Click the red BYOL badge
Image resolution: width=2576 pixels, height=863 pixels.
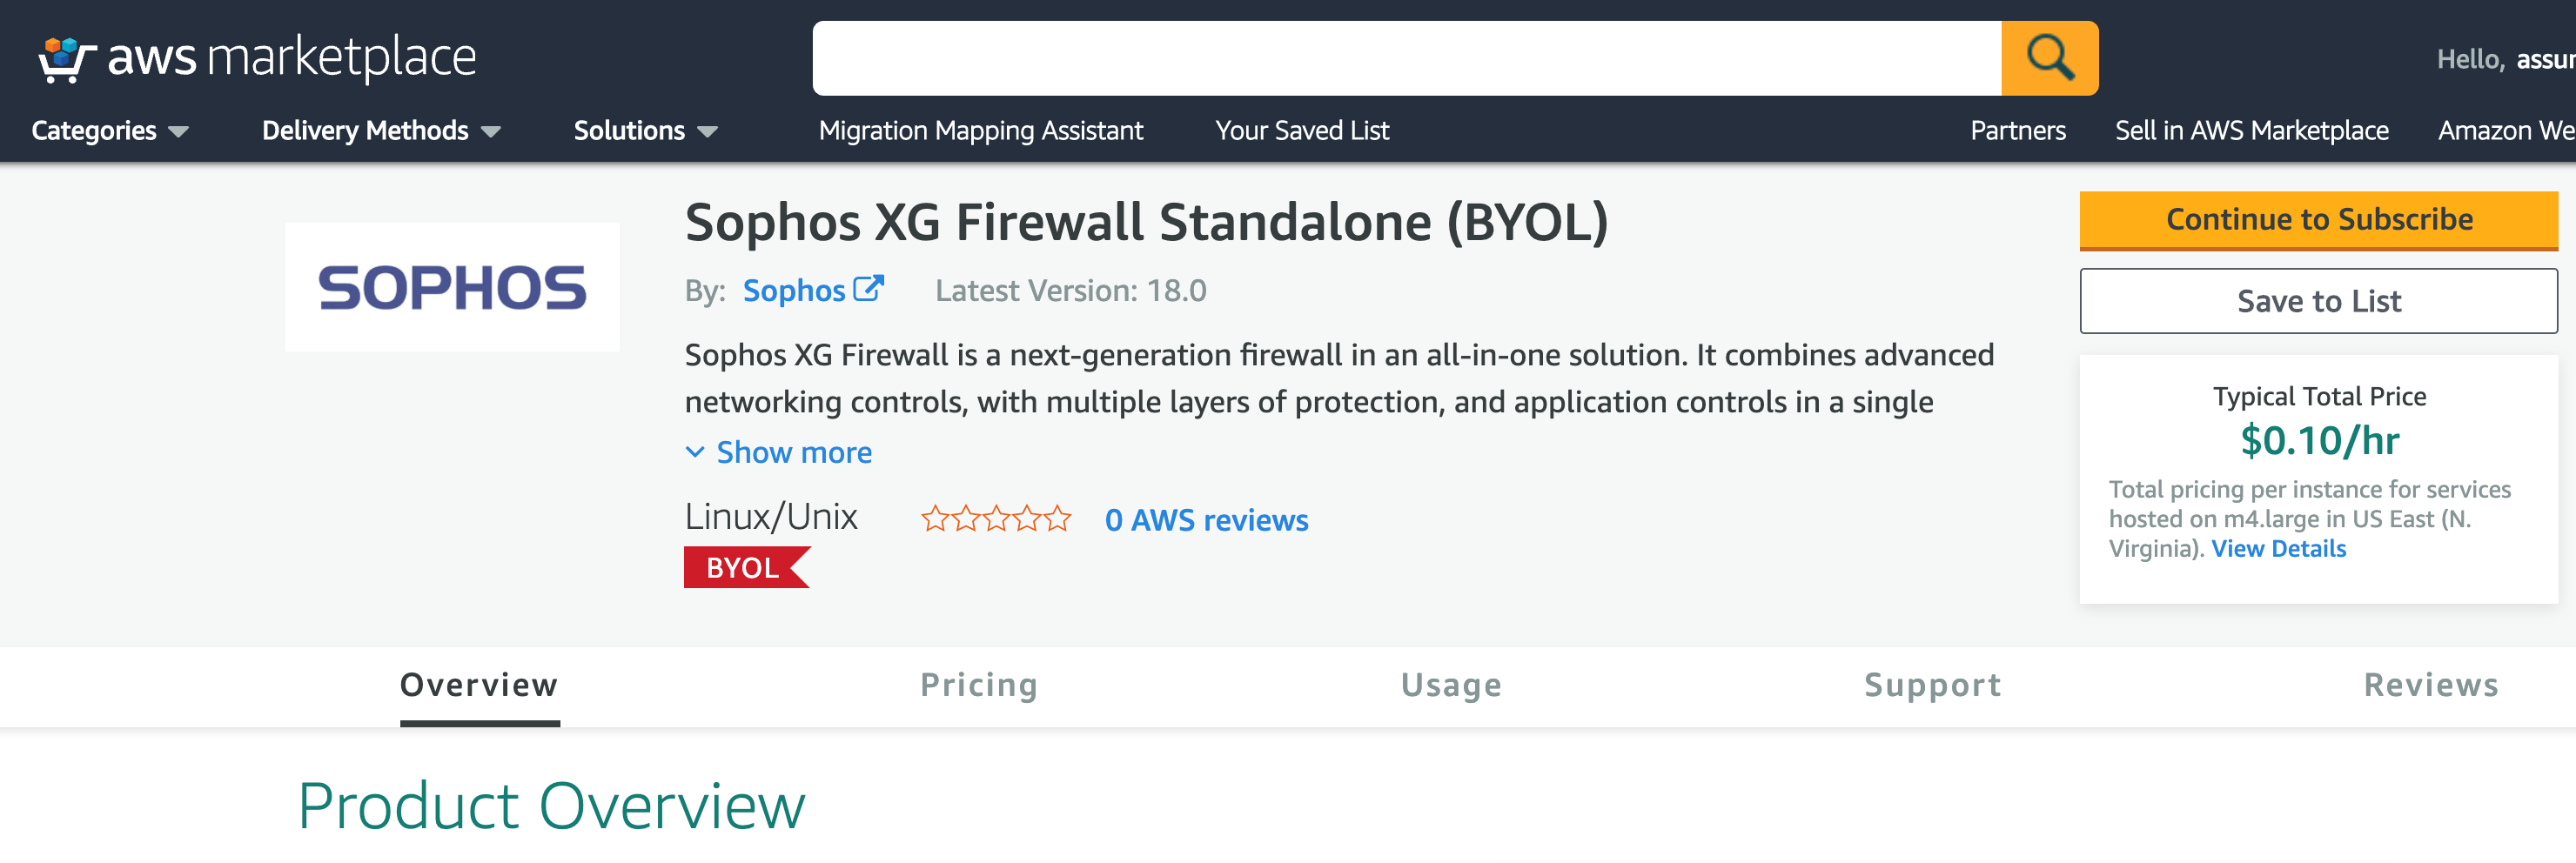tap(746, 567)
